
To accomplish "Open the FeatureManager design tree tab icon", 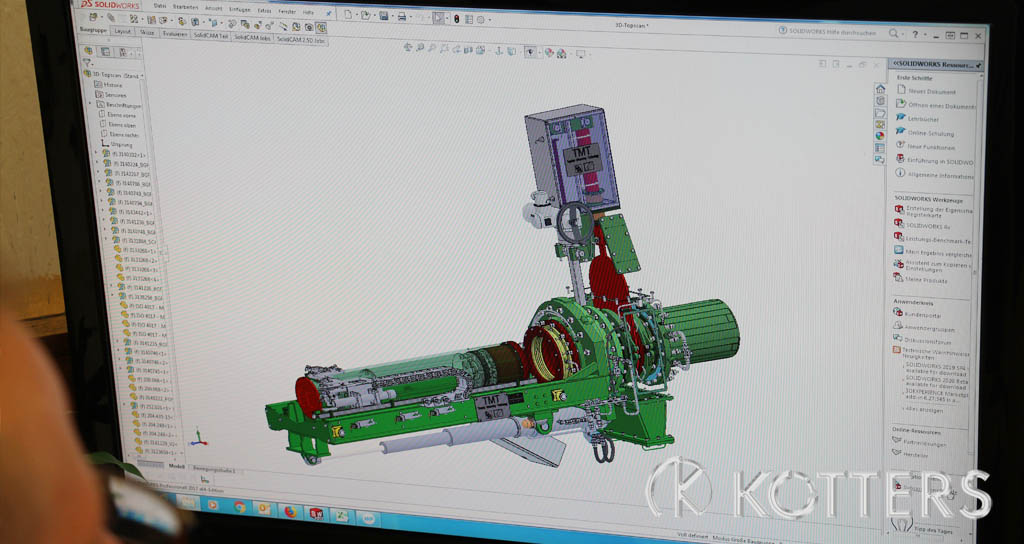I will (x=89, y=50).
